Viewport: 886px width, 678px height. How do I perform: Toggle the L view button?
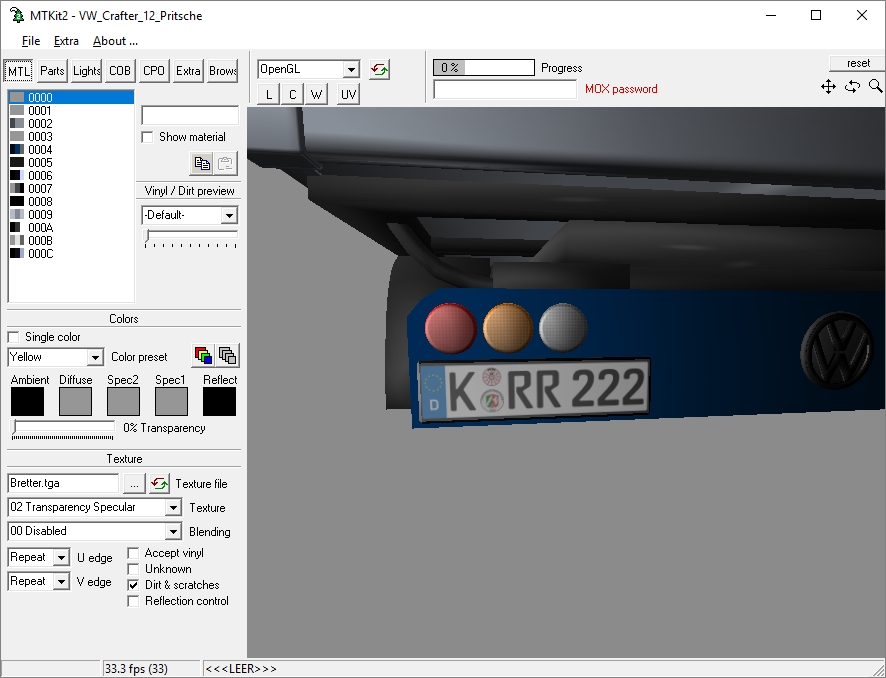[x=268, y=94]
